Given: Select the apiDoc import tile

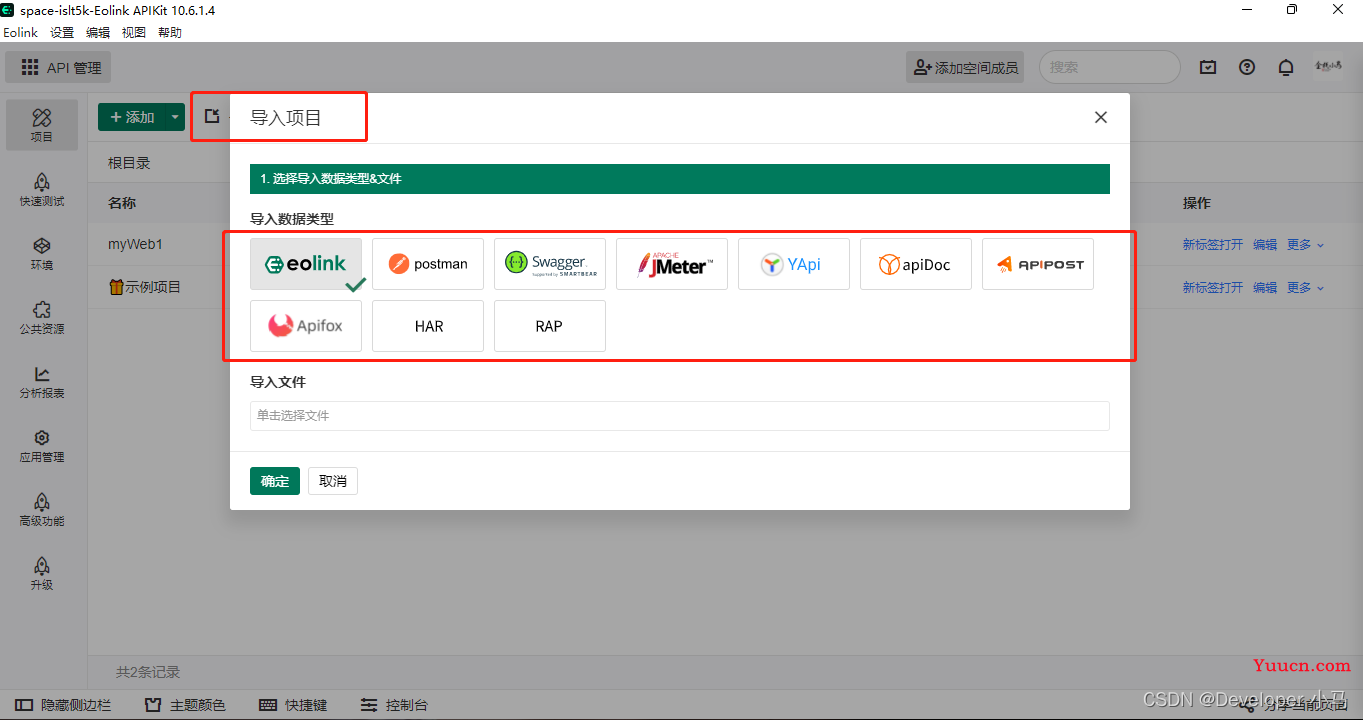Looking at the screenshot, I should pyautogui.click(x=916, y=264).
